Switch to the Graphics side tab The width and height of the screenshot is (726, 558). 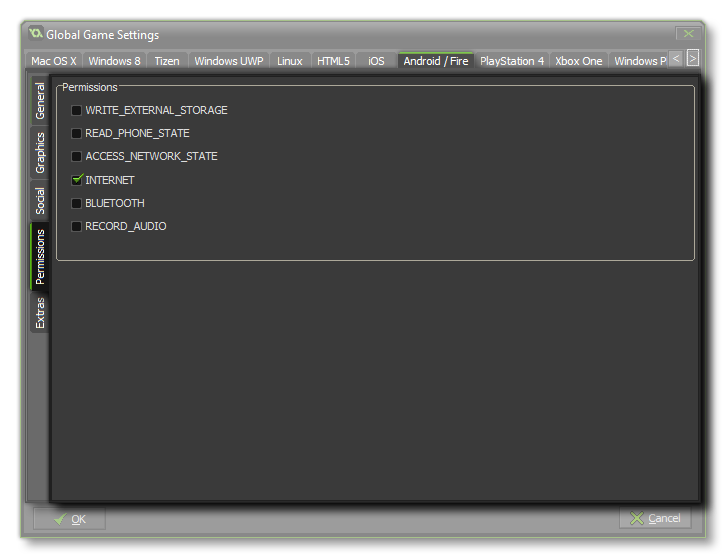pos(40,153)
